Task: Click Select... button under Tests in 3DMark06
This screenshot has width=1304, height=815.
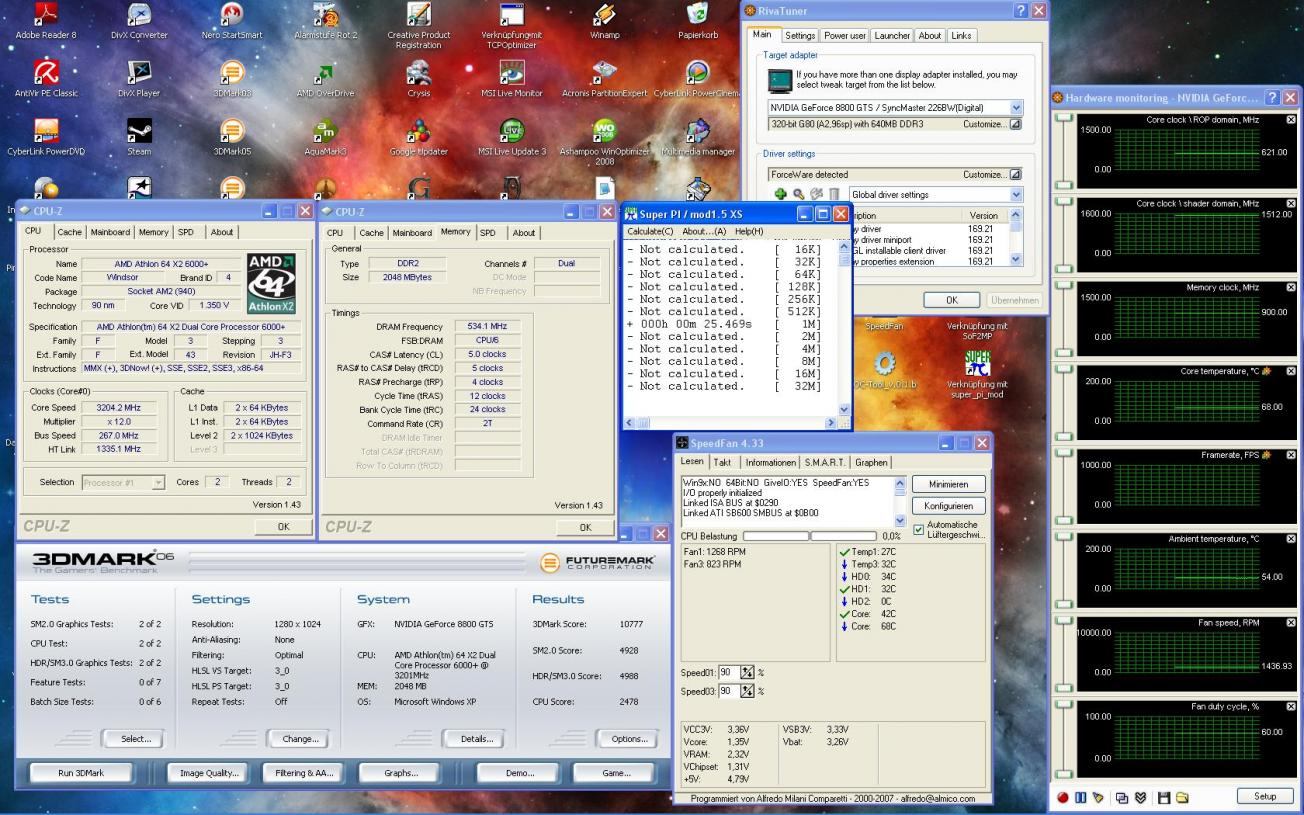Action: point(134,739)
